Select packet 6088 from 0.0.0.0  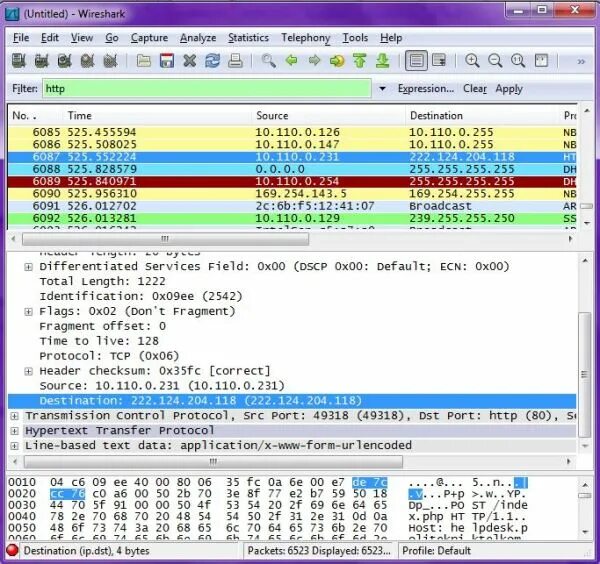coord(292,169)
